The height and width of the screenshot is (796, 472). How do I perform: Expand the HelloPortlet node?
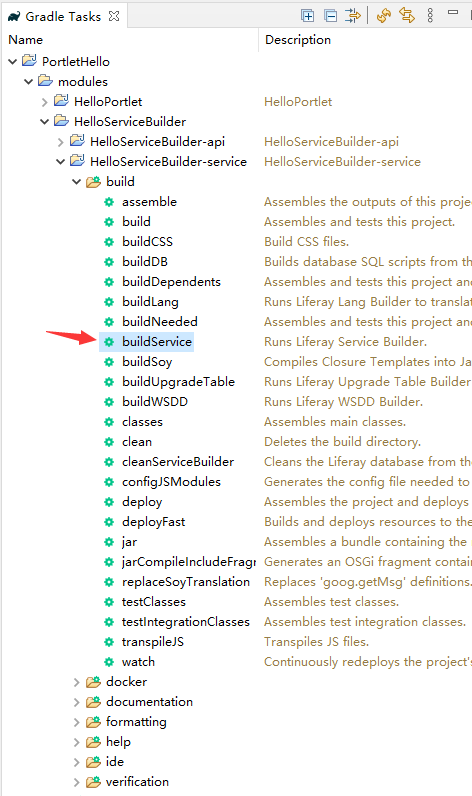45,102
